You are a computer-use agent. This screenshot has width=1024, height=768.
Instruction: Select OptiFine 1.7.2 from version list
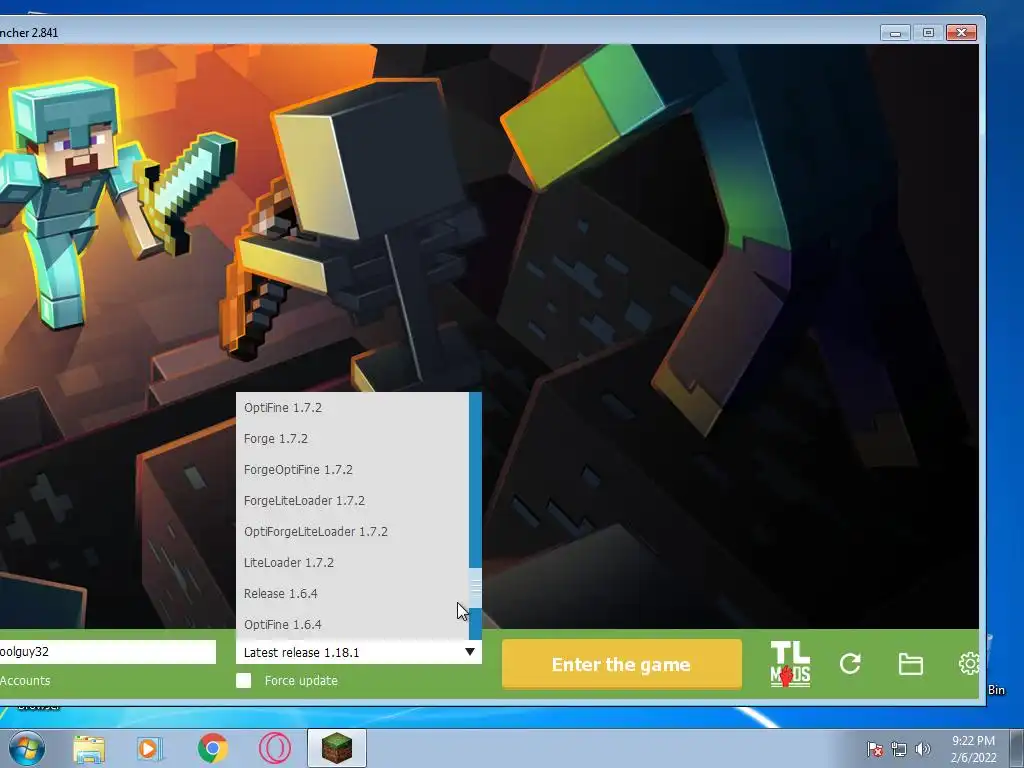[353, 408]
